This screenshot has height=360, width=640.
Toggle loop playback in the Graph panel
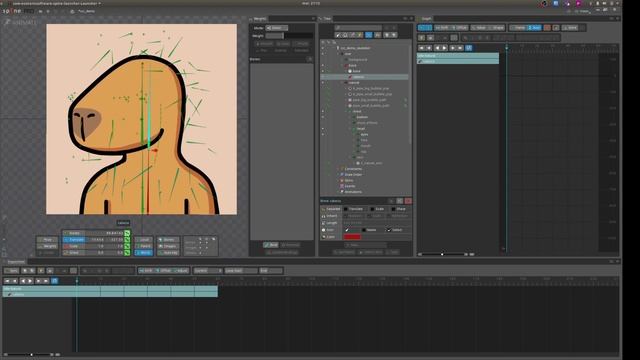[x=469, y=48]
